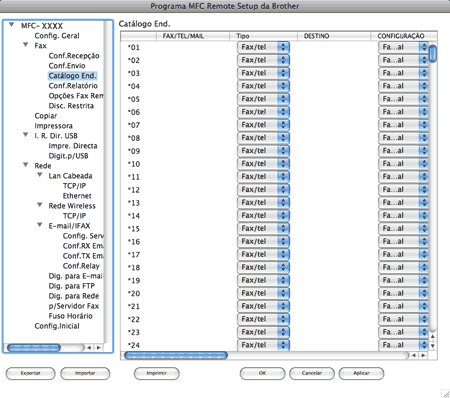
Task: Confirm with the OK button
Action: [x=262, y=373]
